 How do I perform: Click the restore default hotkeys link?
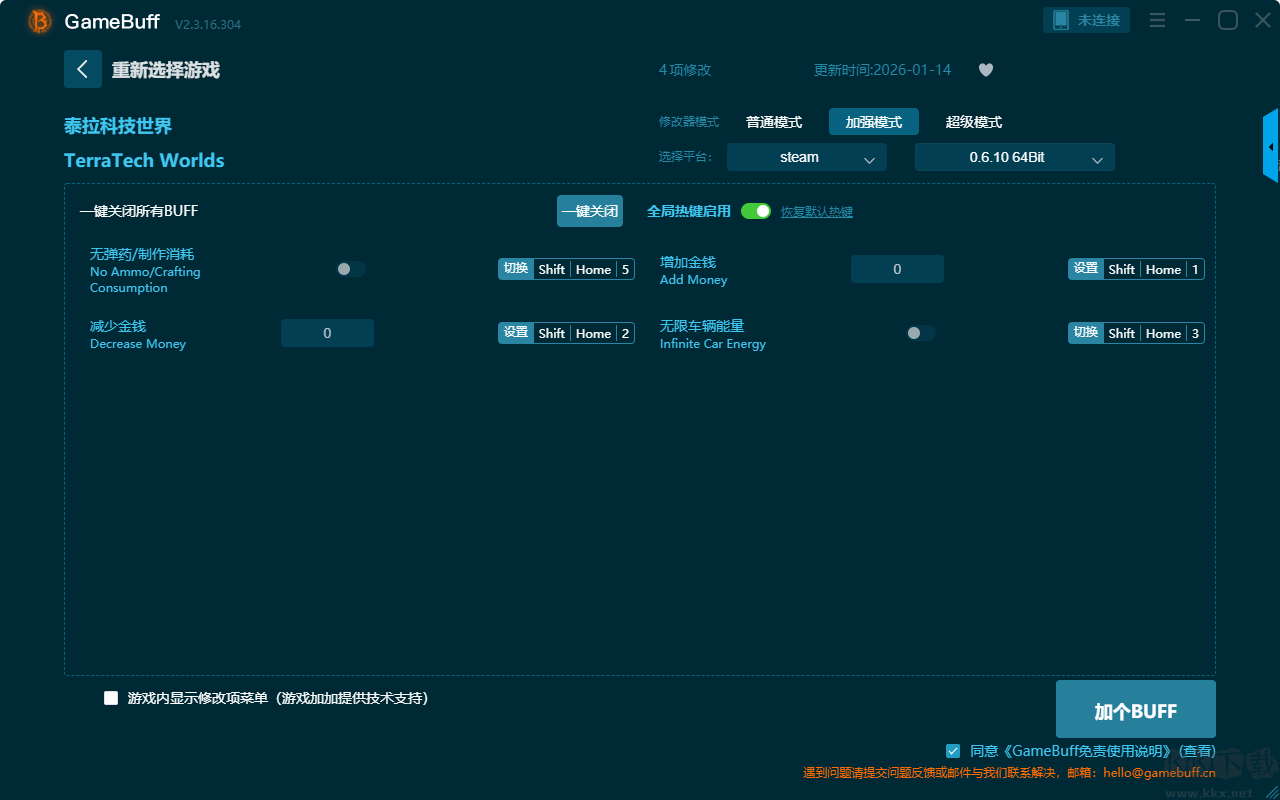tap(816, 212)
